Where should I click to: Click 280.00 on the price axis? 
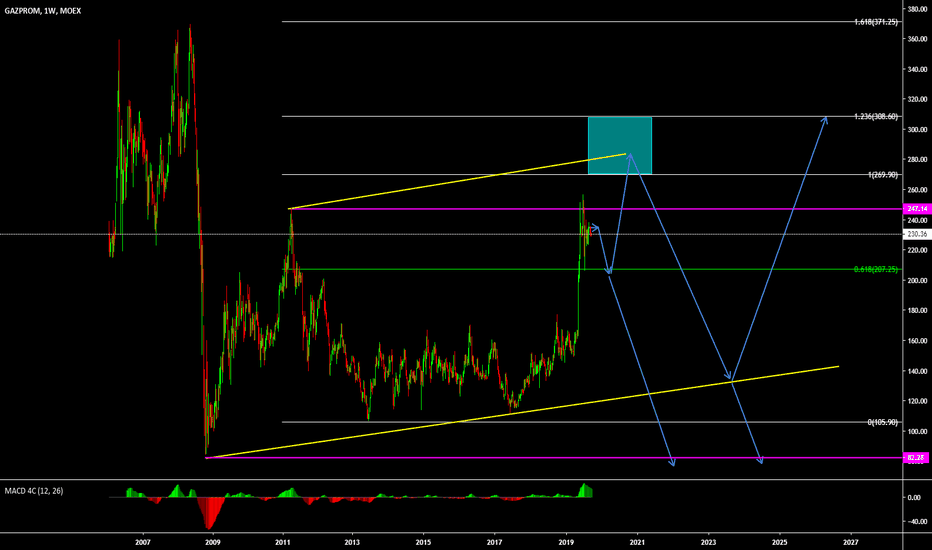[x=918, y=159]
